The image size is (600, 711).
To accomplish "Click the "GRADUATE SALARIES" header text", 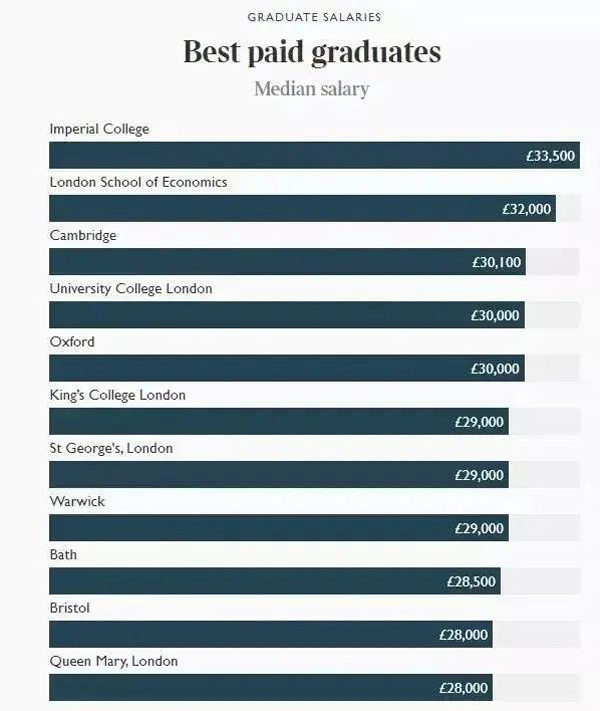I will (314, 17).
